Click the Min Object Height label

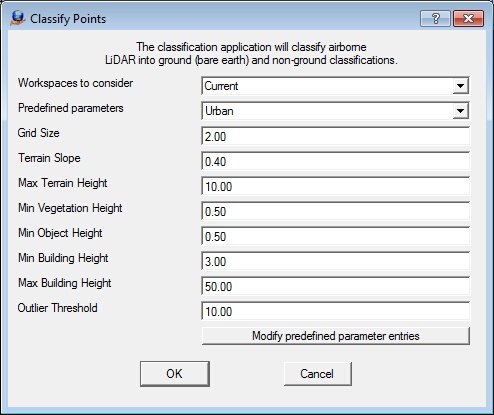coord(60,233)
